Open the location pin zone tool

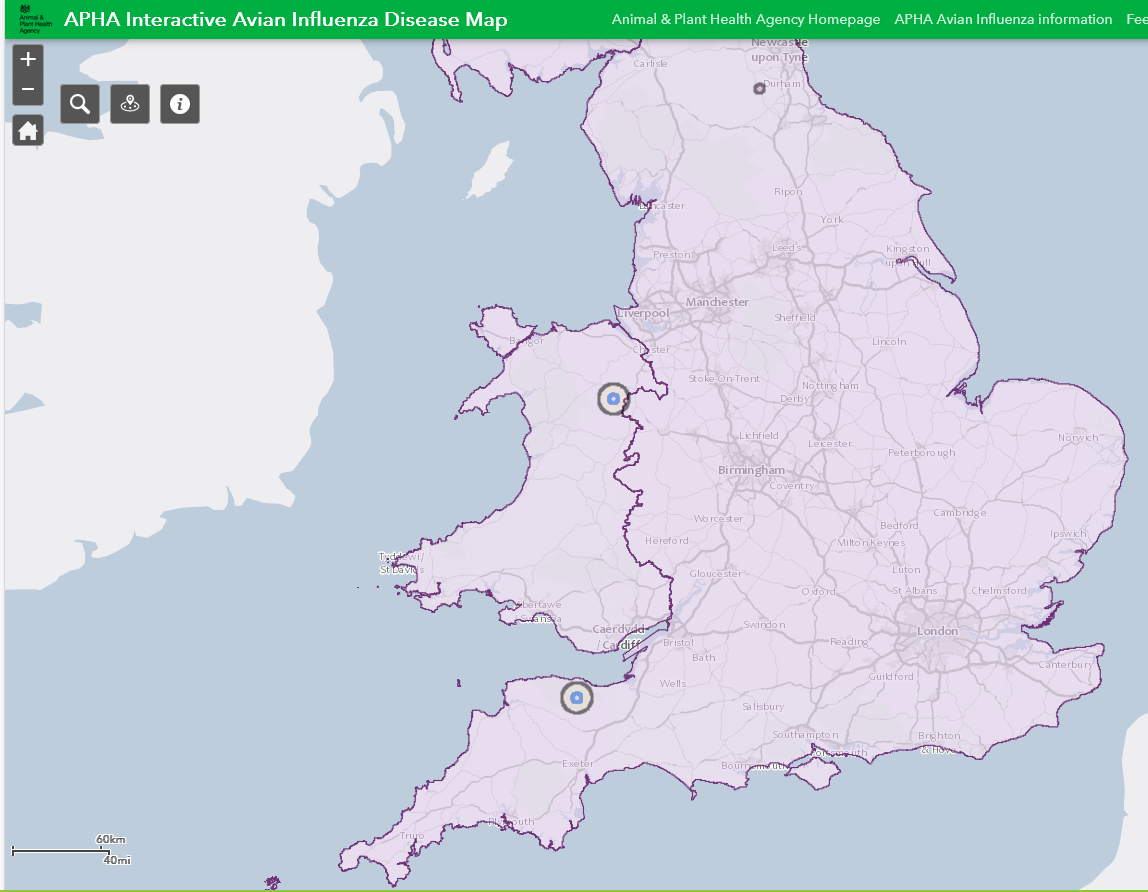pyautogui.click(x=130, y=104)
